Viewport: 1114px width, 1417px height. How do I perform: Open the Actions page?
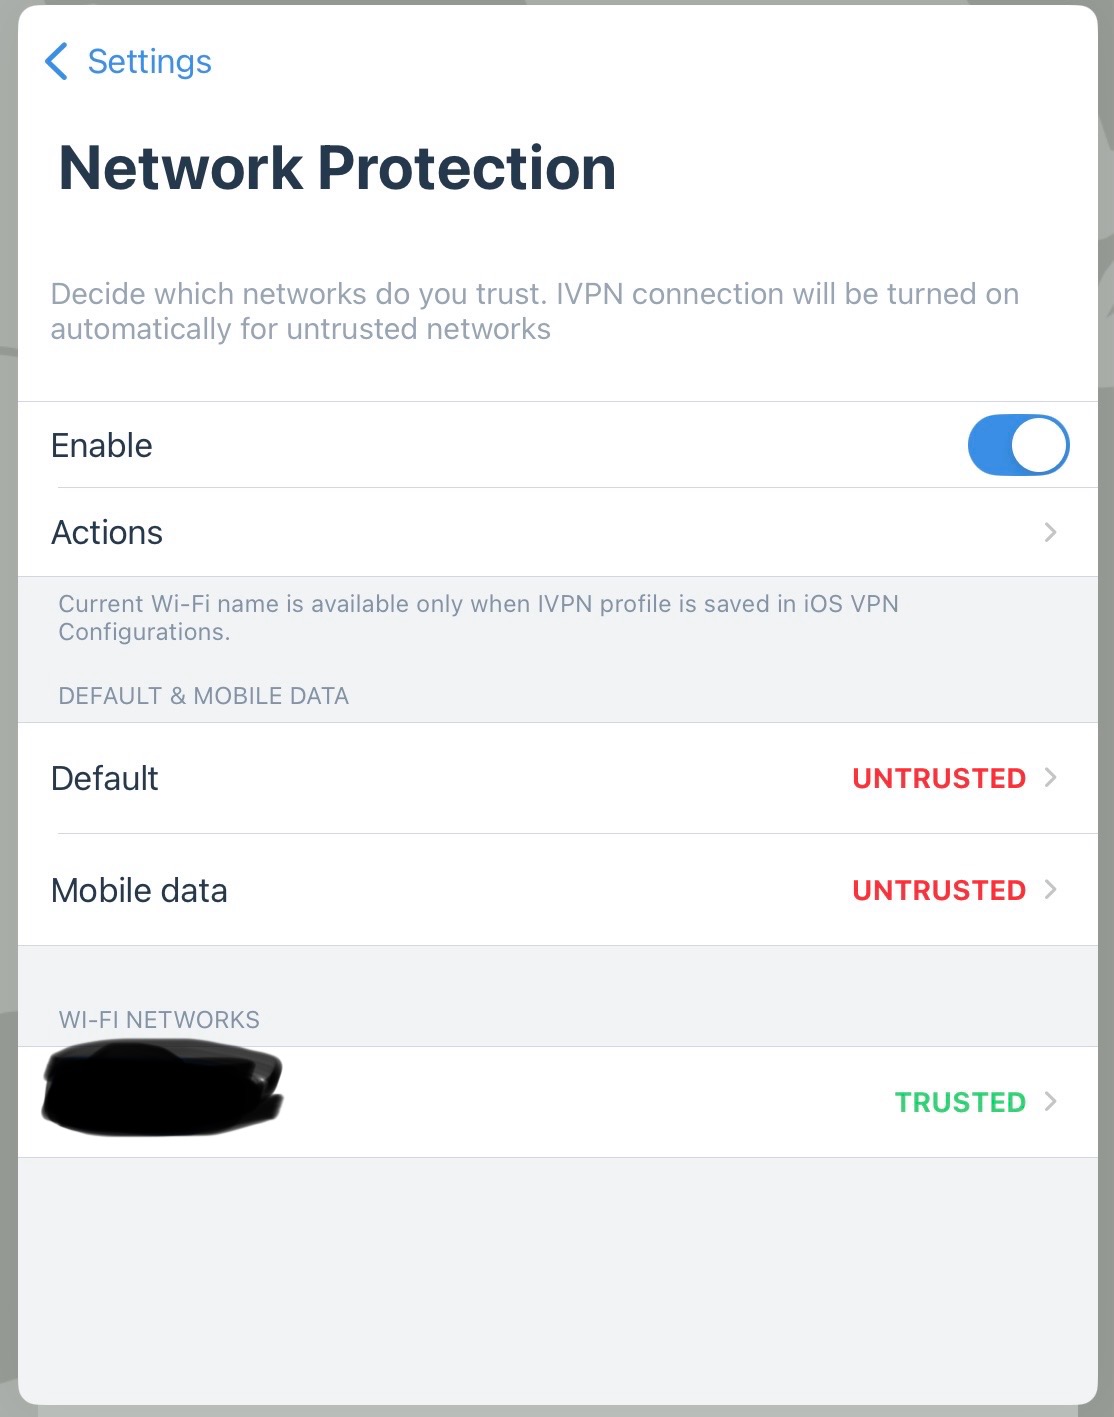pos(107,533)
